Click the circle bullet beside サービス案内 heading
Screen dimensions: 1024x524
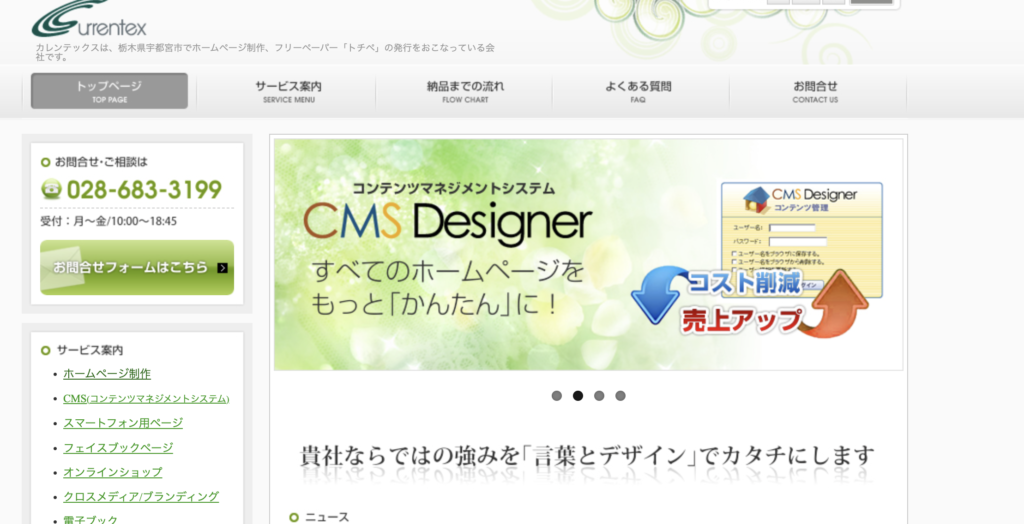pos(46,351)
